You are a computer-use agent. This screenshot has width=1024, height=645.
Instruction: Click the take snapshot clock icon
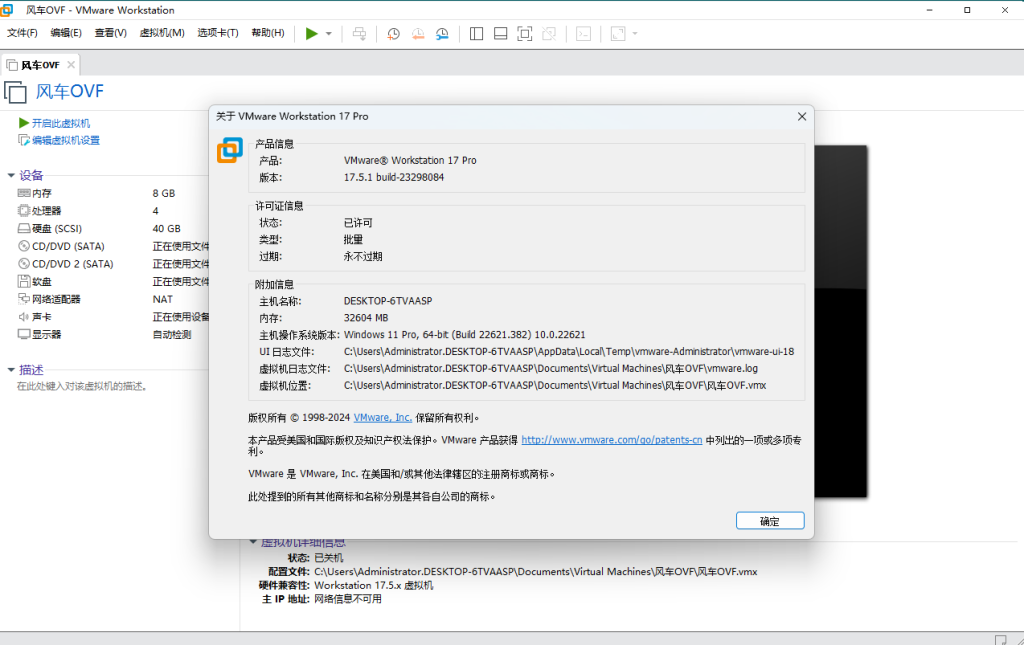click(393, 34)
